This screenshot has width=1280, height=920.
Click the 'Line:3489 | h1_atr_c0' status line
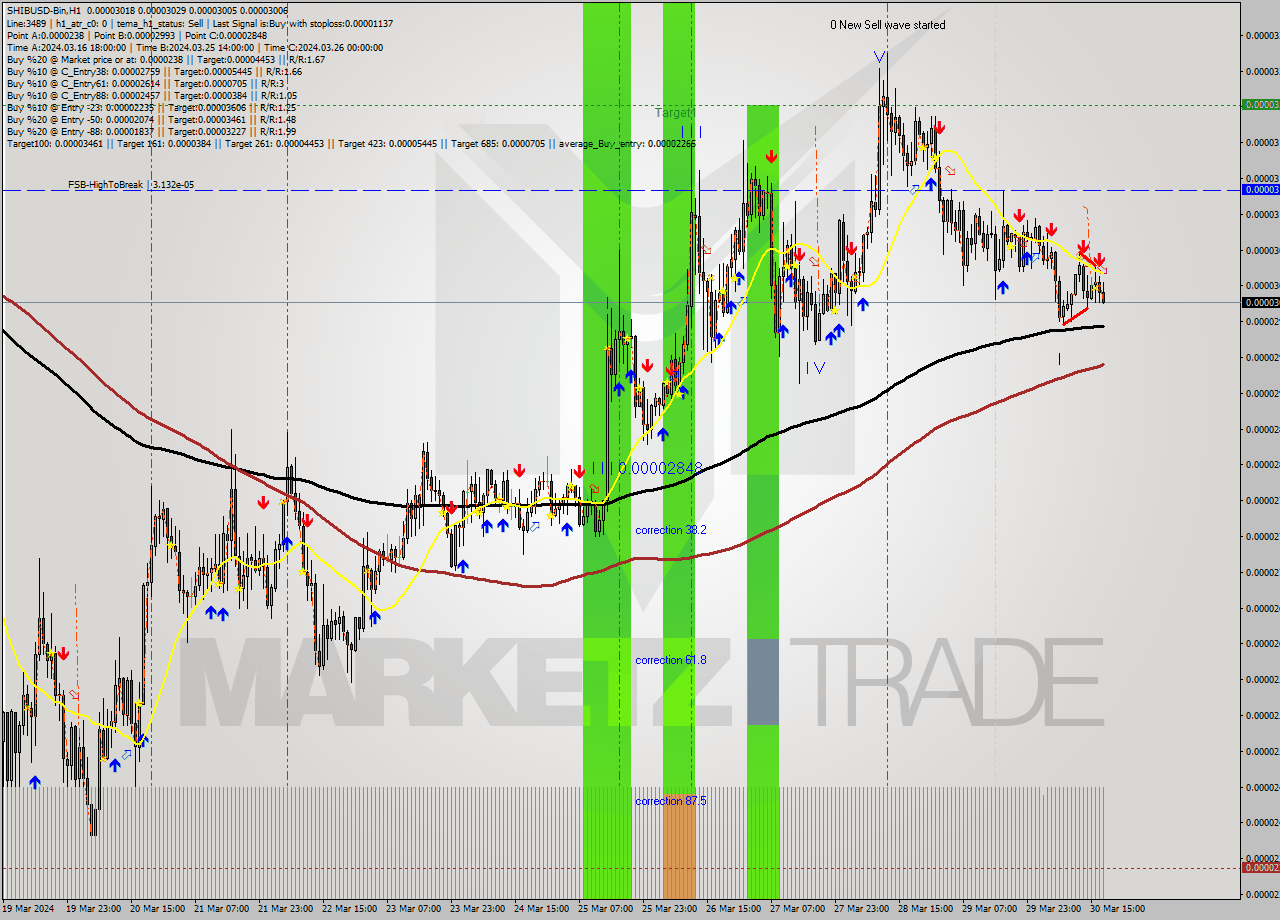click(199, 23)
